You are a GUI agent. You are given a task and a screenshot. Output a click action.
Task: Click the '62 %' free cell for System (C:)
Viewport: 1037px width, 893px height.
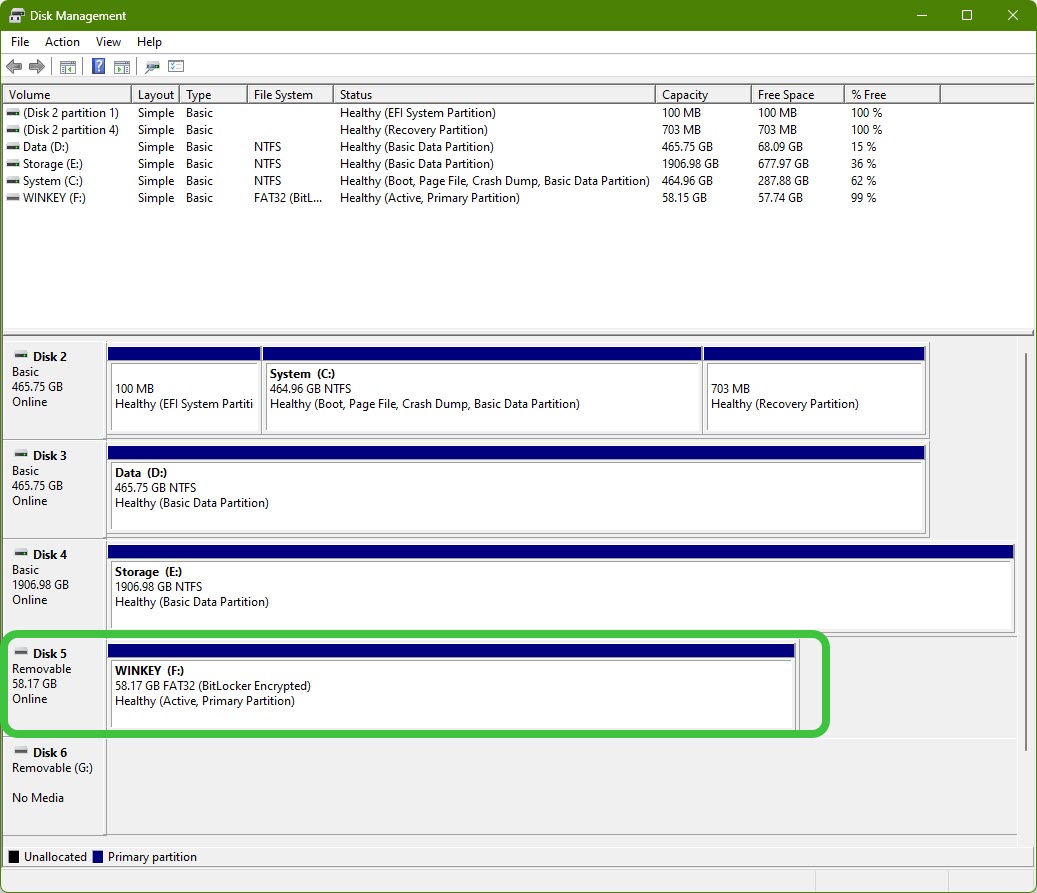(863, 181)
